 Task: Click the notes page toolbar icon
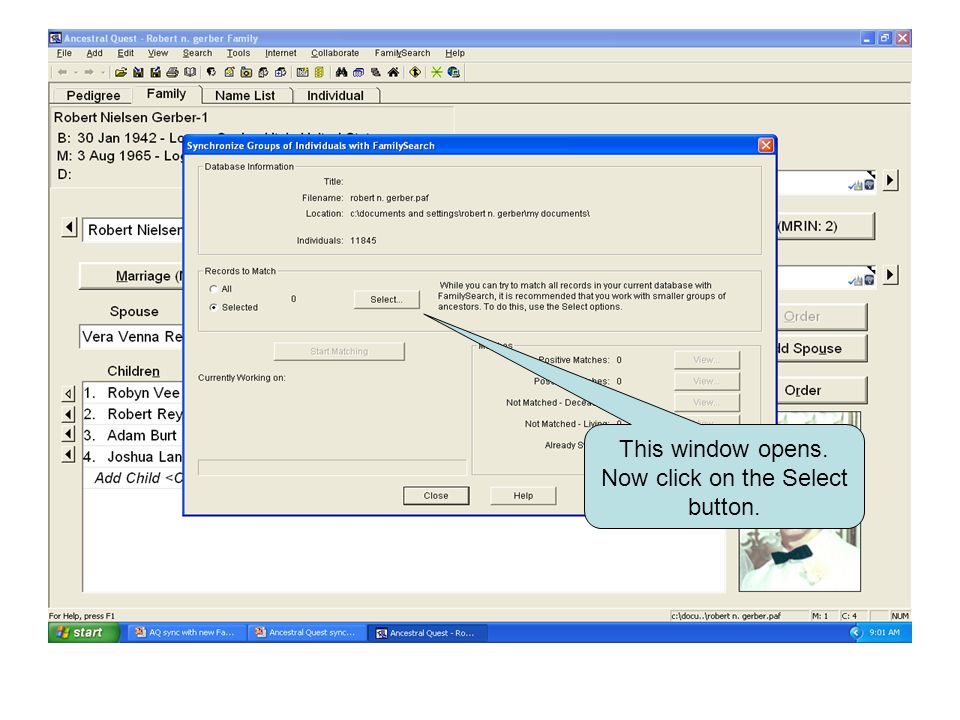(x=230, y=72)
